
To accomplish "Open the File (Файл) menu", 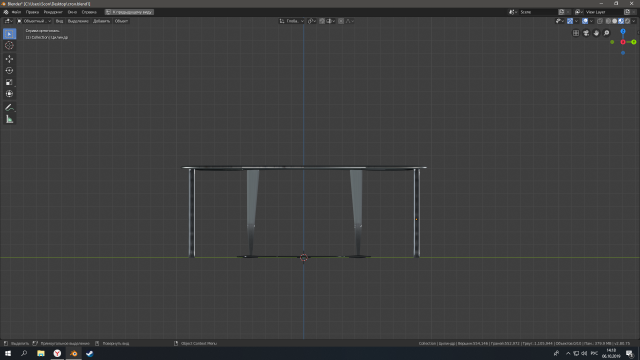I will click(16, 12).
